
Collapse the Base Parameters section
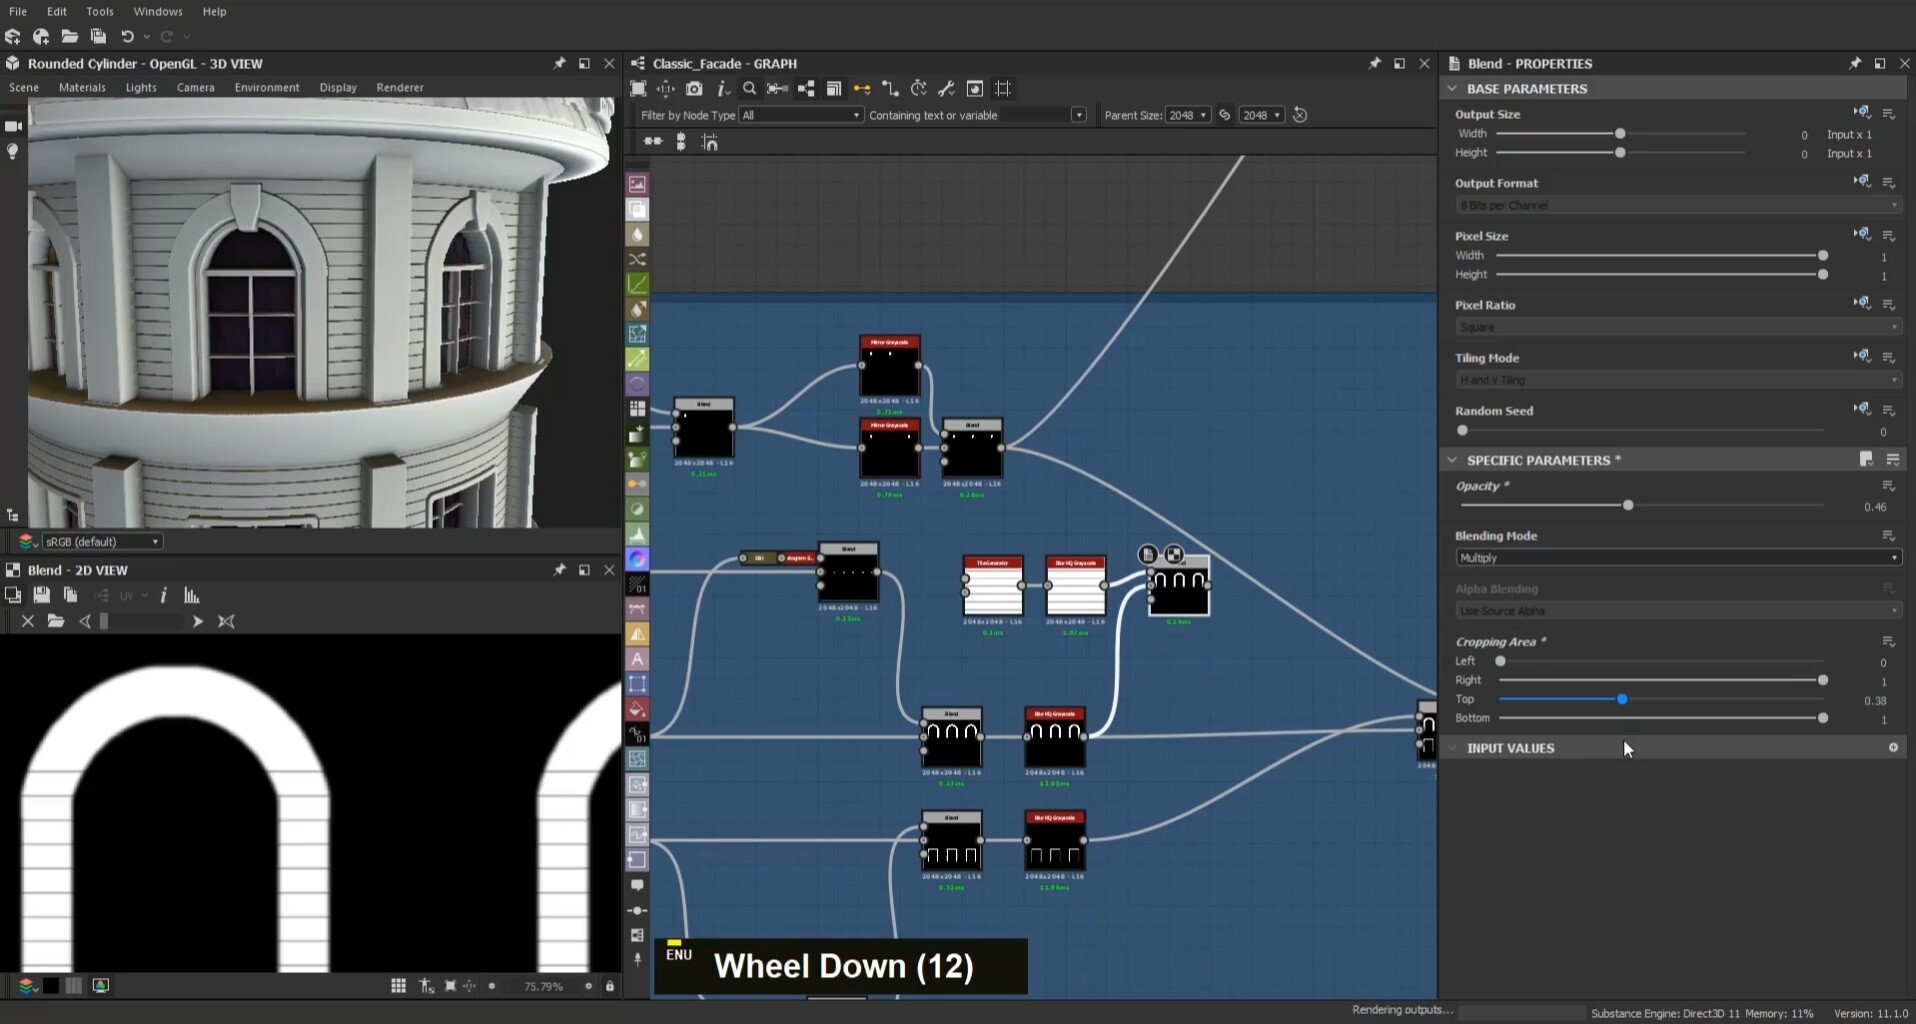pos(1452,89)
